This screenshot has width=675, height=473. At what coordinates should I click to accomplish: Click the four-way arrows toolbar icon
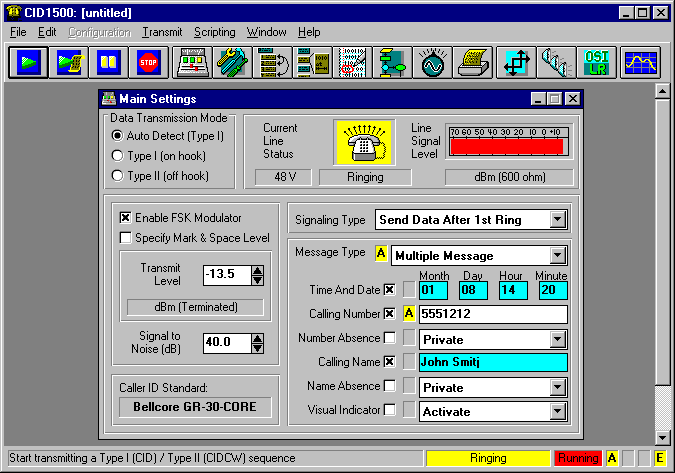click(514, 63)
